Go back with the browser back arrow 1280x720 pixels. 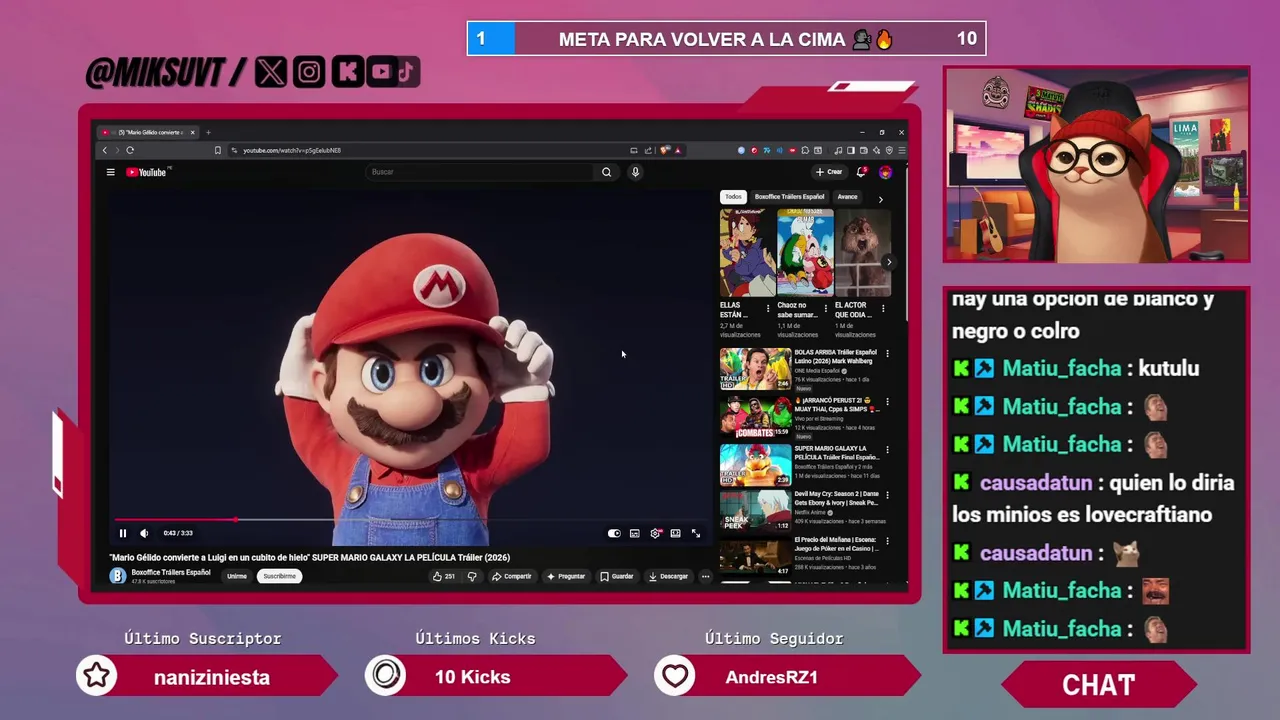[x=104, y=150]
